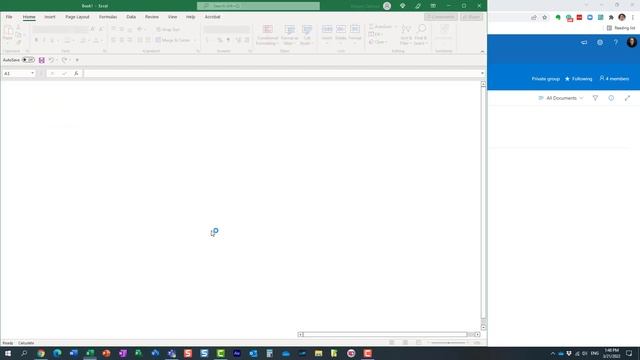Open the SharePoint filter pane icon
This screenshot has width=640, height=360.
[595, 98]
